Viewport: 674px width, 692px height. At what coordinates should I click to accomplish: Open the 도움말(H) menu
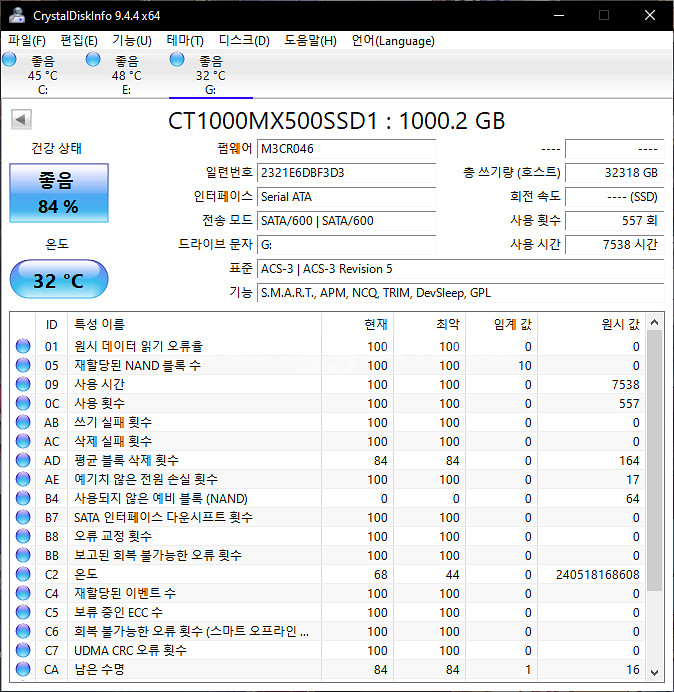tap(310, 41)
